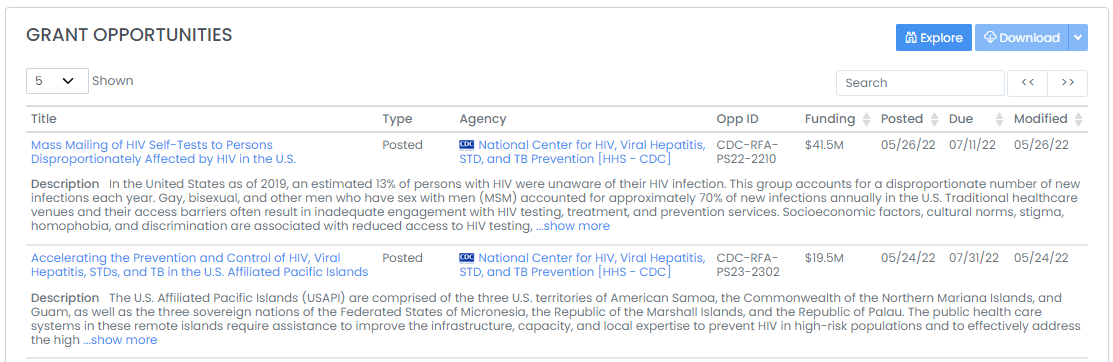The height and width of the screenshot is (362, 1113).
Task: Open National Center for HIV agency link in first row
Action: [x=583, y=152]
